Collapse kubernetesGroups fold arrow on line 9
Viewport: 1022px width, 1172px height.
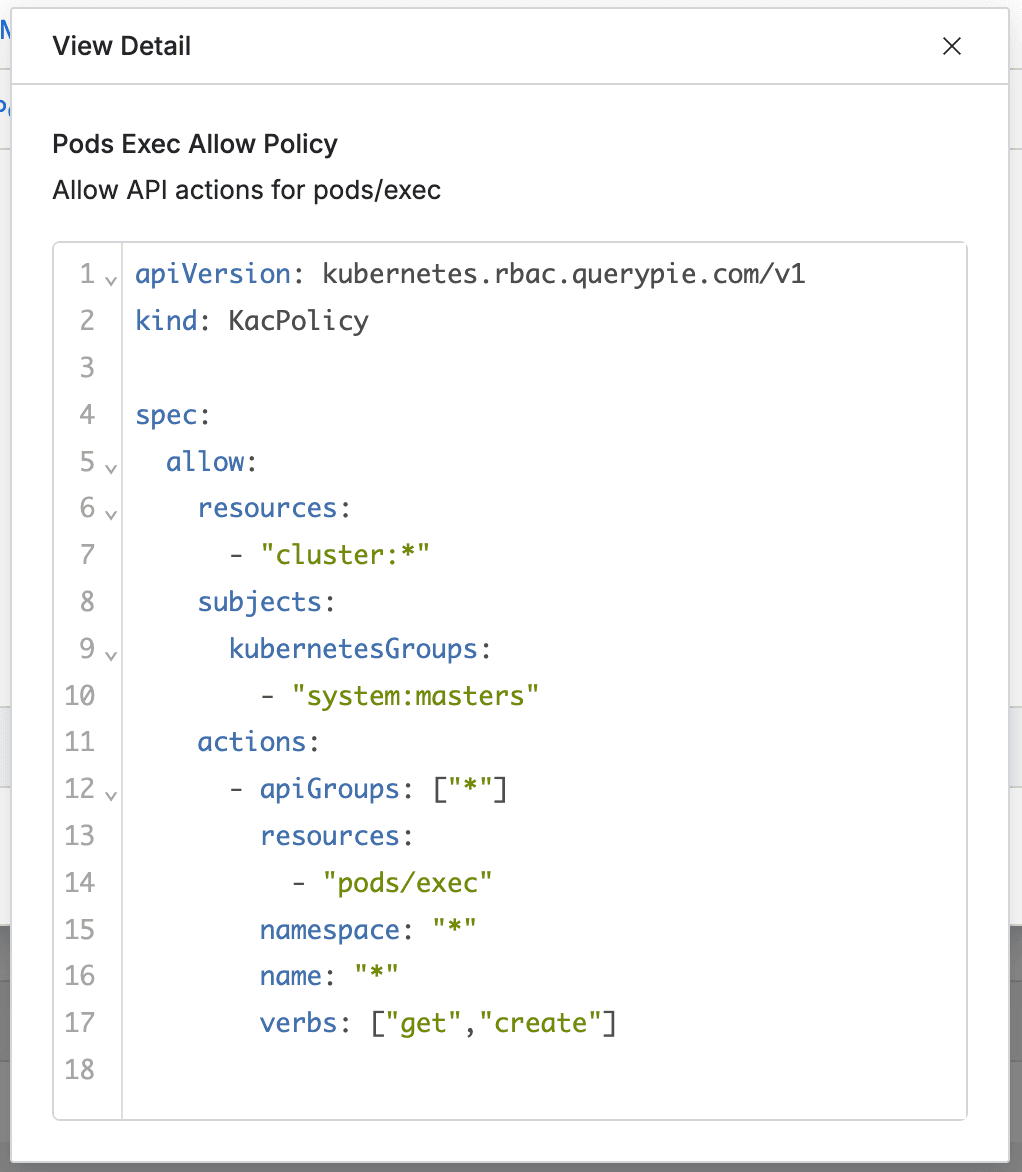pyautogui.click(x=111, y=655)
